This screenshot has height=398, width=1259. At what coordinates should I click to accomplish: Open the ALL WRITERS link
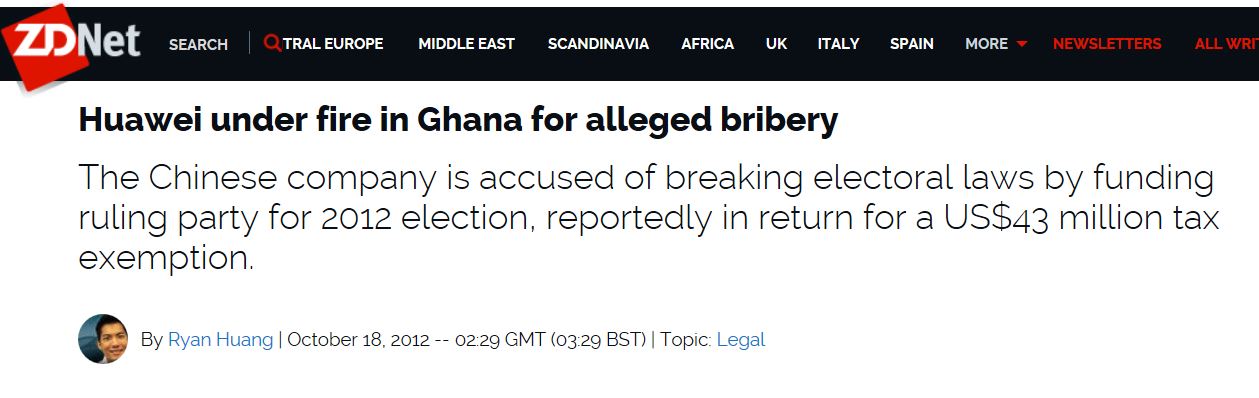[x=1227, y=44]
